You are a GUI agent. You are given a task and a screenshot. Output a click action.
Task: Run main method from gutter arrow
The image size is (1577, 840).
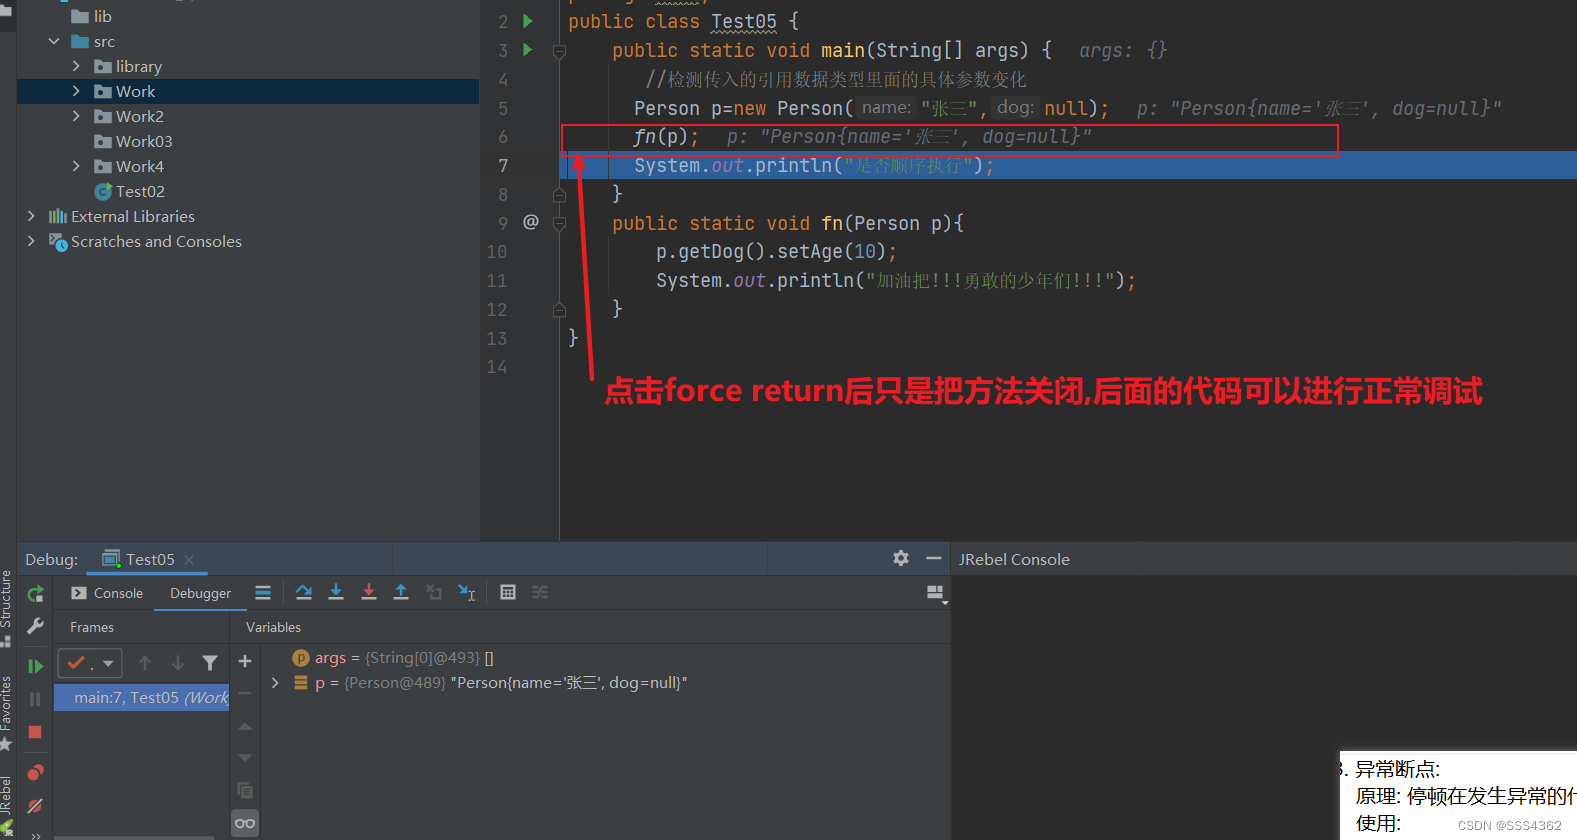[x=528, y=50]
